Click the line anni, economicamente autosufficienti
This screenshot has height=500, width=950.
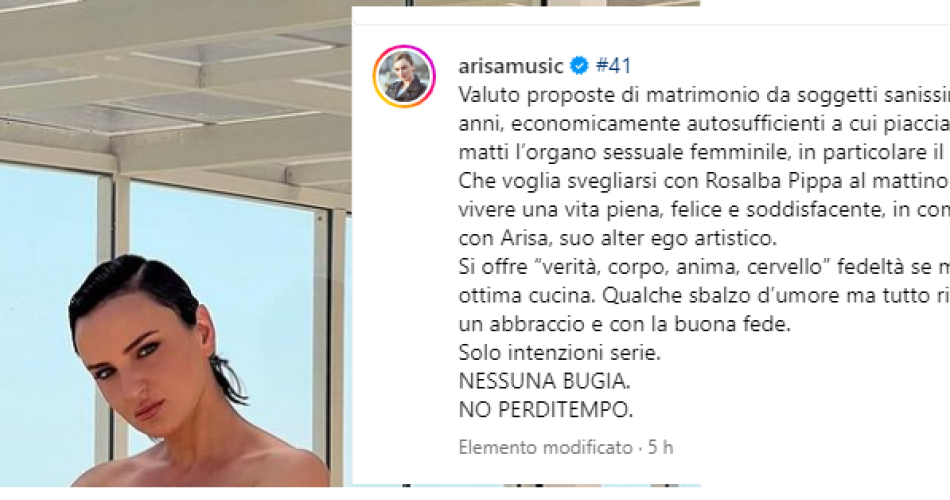[704, 124]
